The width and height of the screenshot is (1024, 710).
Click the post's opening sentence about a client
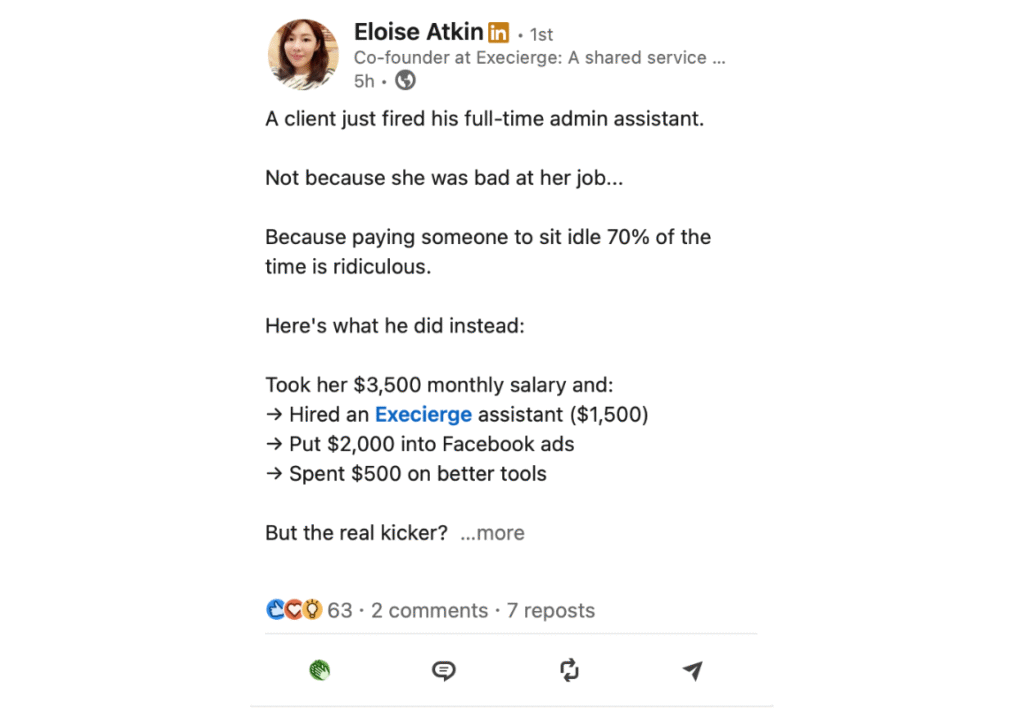click(484, 119)
